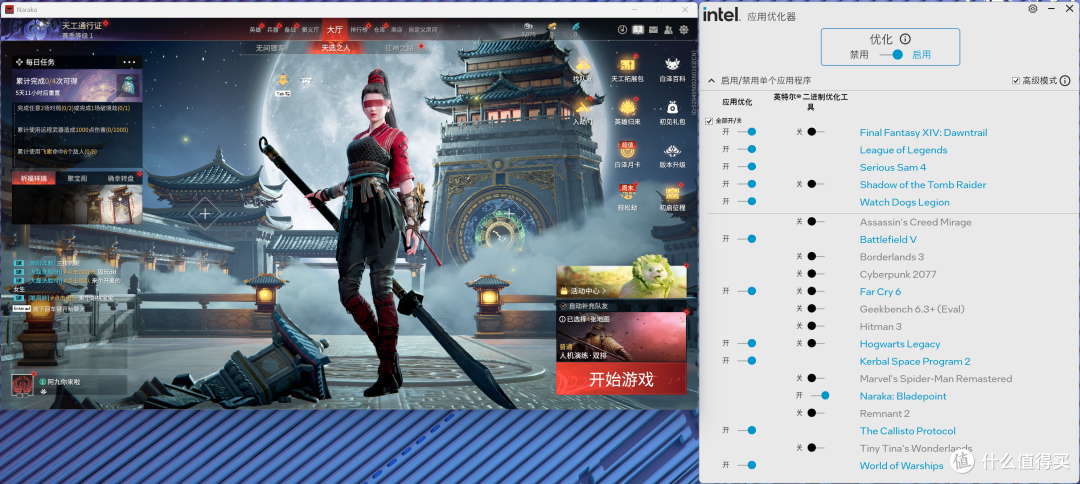Image resolution: width=1080 pixels, height=484 pixels.
Task: Select the 大厅 lobby tab
Action: tap(335, 30)
